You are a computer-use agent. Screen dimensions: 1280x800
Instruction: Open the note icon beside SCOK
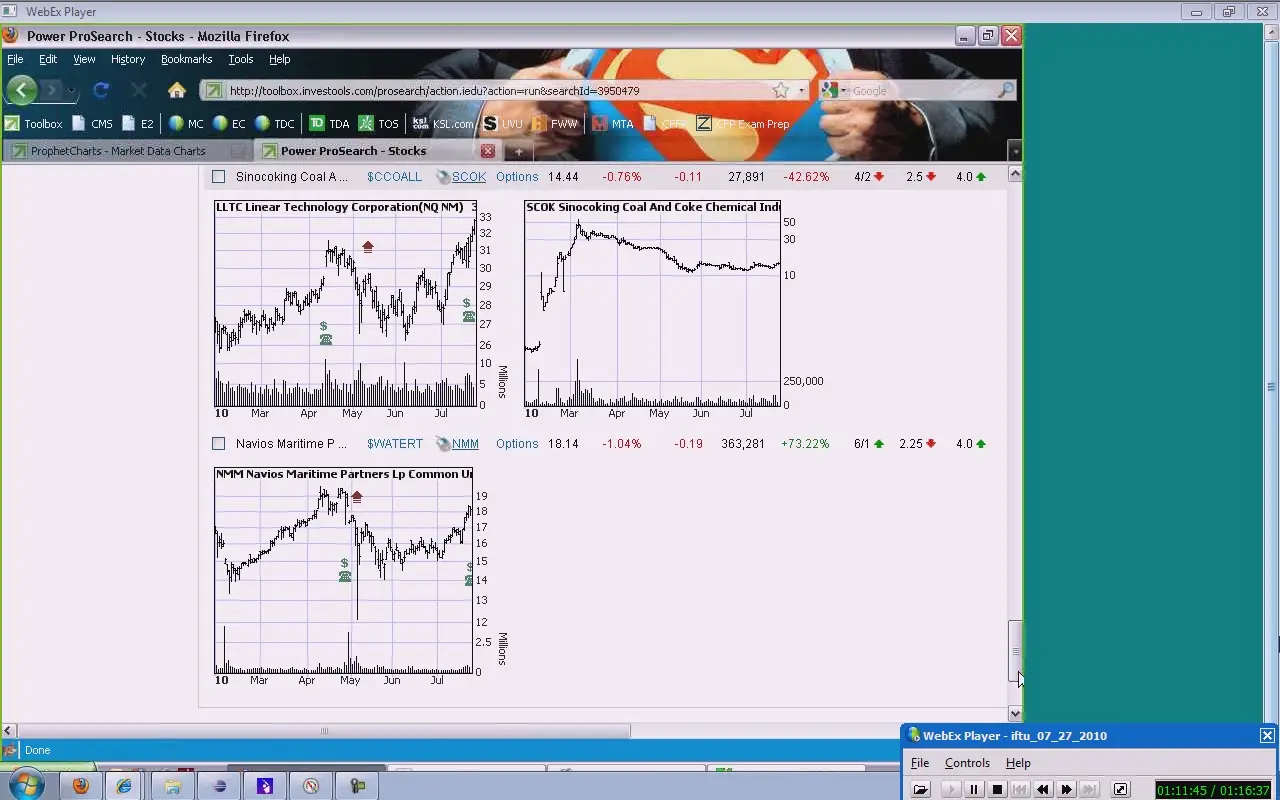click(443, 177)
